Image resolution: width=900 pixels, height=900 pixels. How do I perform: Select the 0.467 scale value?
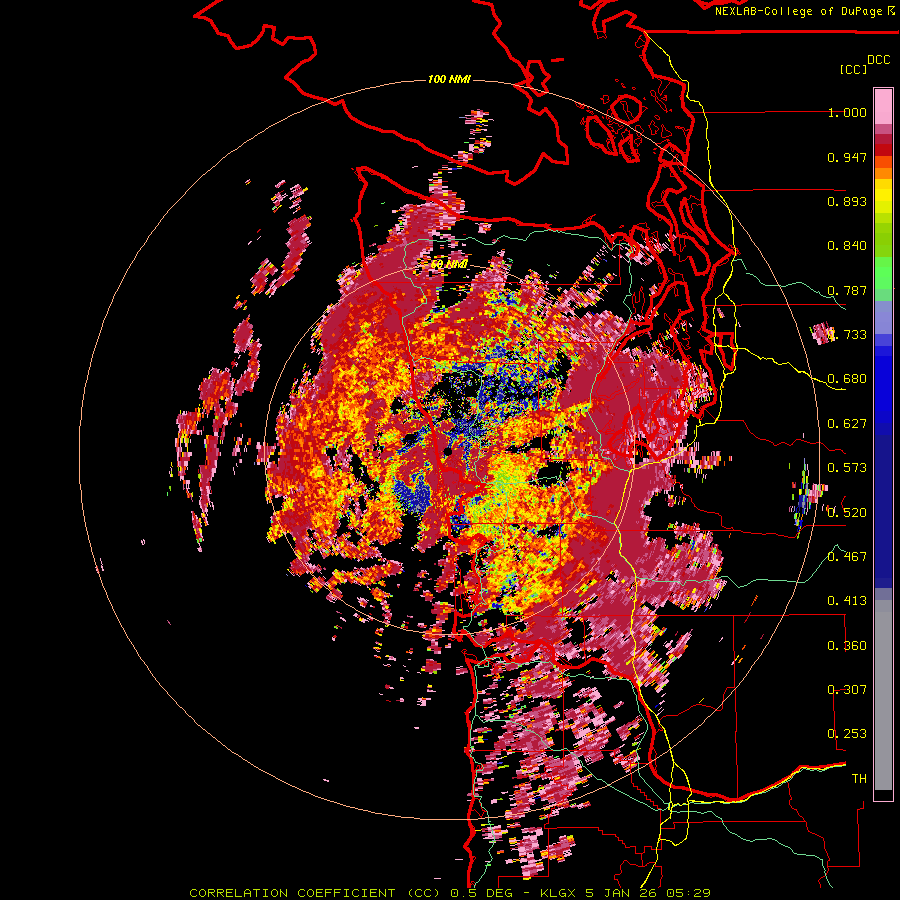tap(847, 556)
